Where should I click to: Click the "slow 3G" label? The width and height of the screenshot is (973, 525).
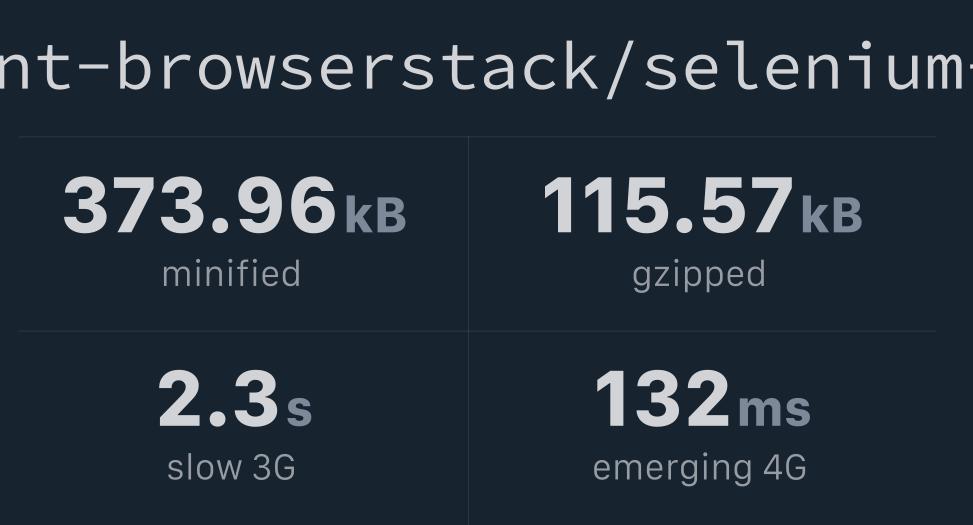pyautogui.click(x=231, y=467)
